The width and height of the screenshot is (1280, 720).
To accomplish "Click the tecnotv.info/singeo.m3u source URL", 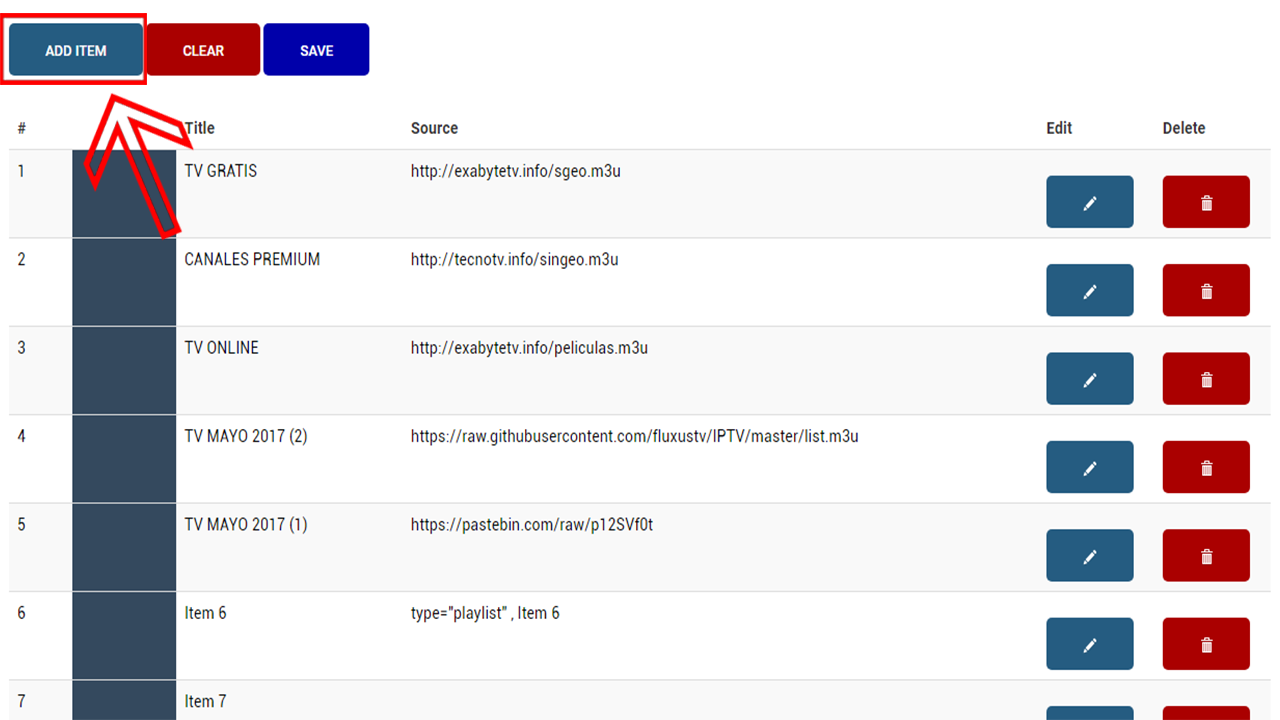I will [x=515, y=259].
